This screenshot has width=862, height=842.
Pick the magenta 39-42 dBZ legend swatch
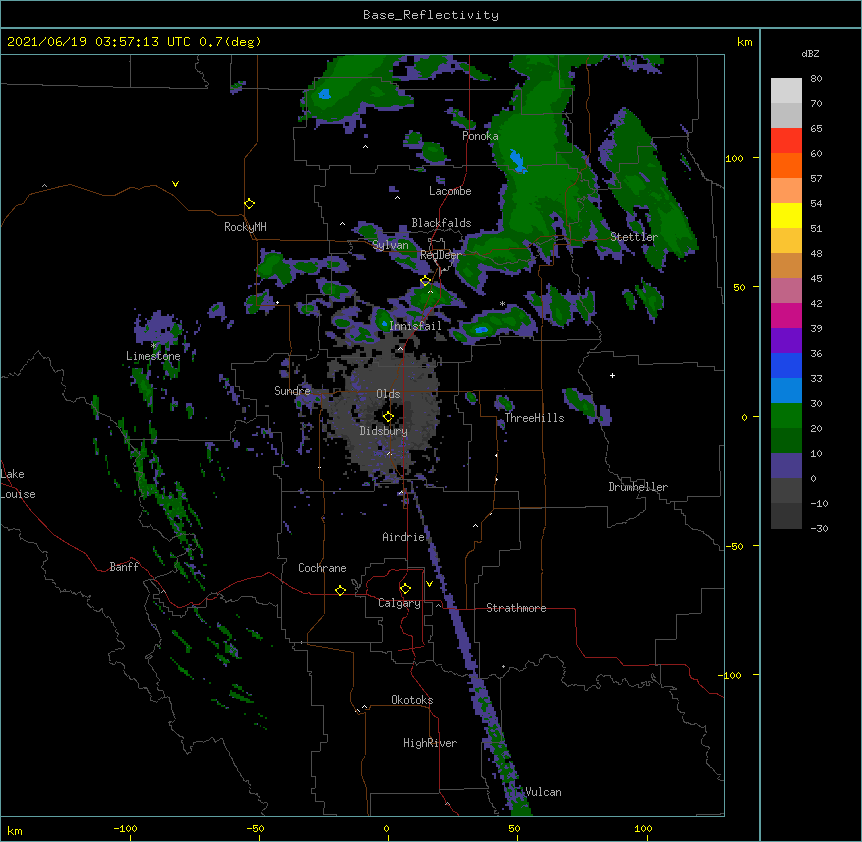[786, 315]
